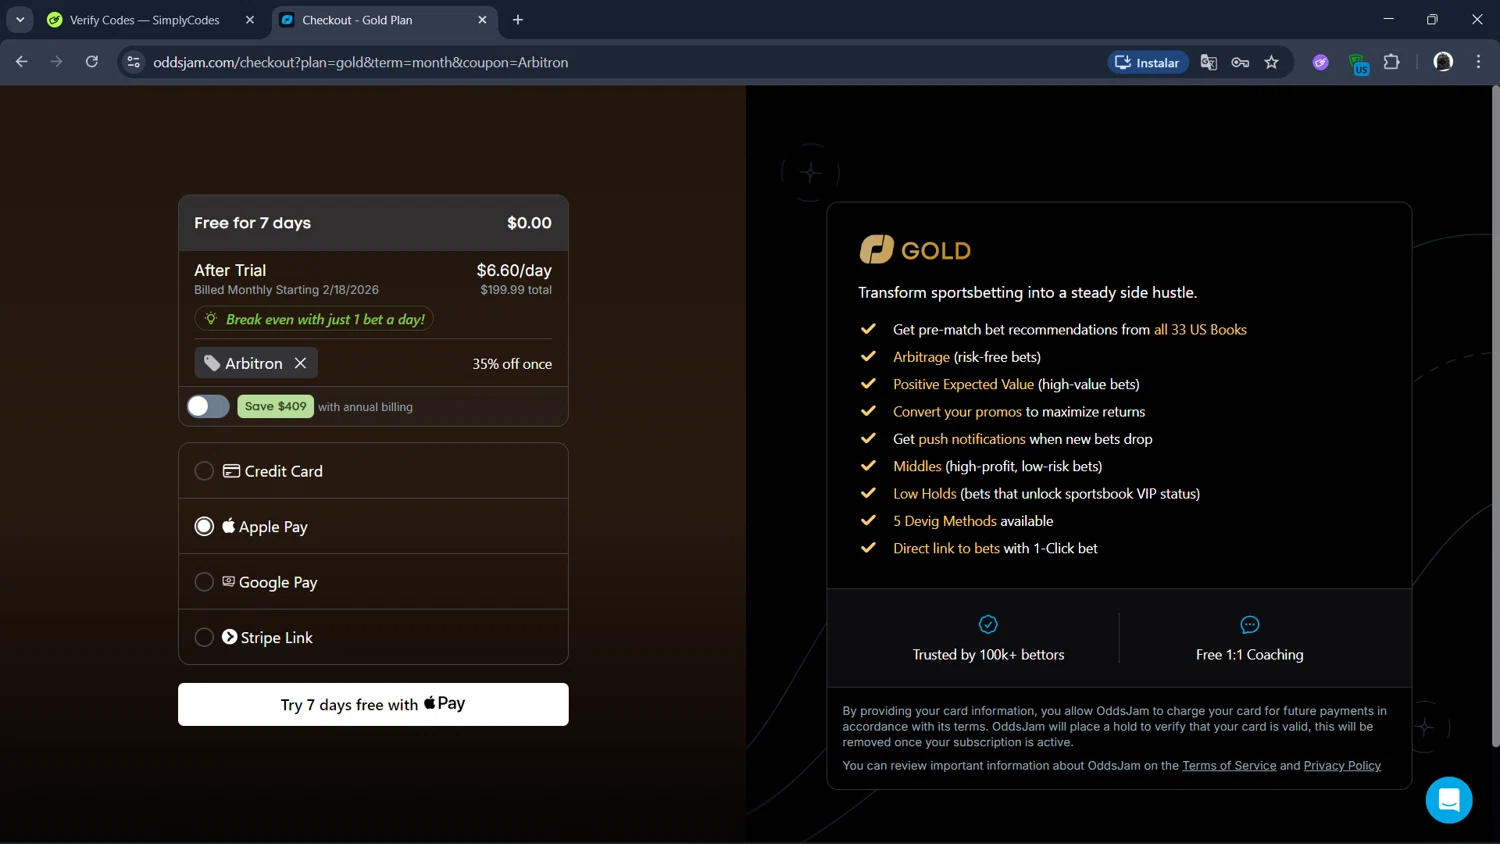Open the browser profile avatar
This screenshot has height=844, width=1500.
pyautogui.click(x=1442, y=62)
